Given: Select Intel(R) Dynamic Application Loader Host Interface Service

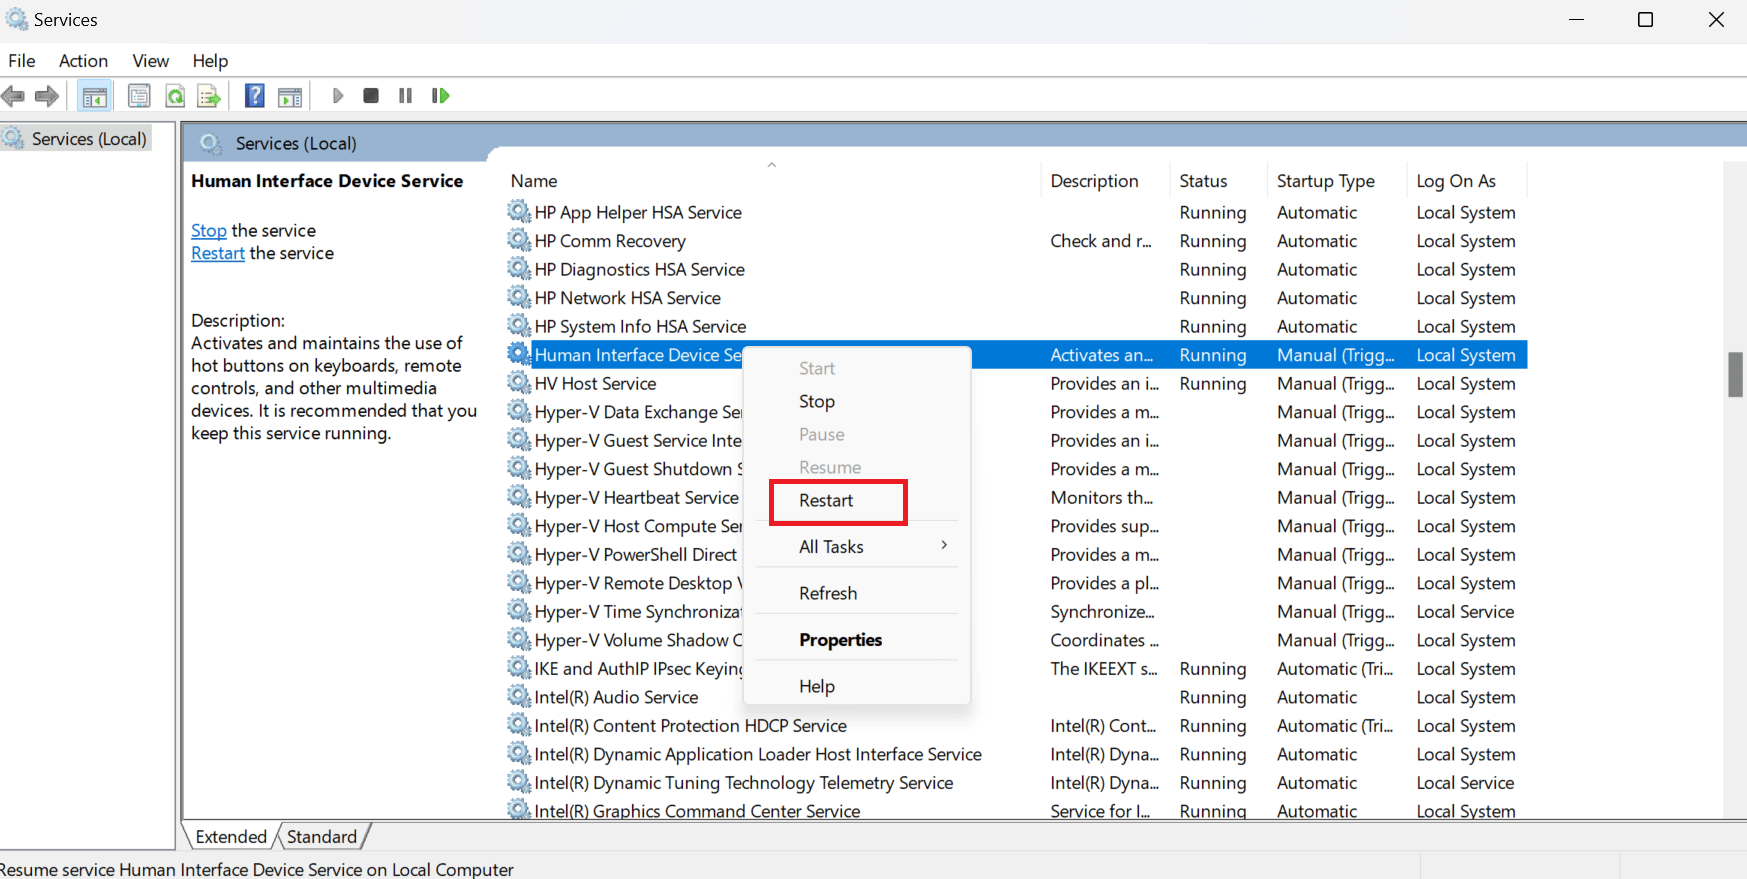Looking at the screenshot, I should tap(1016, 754).
